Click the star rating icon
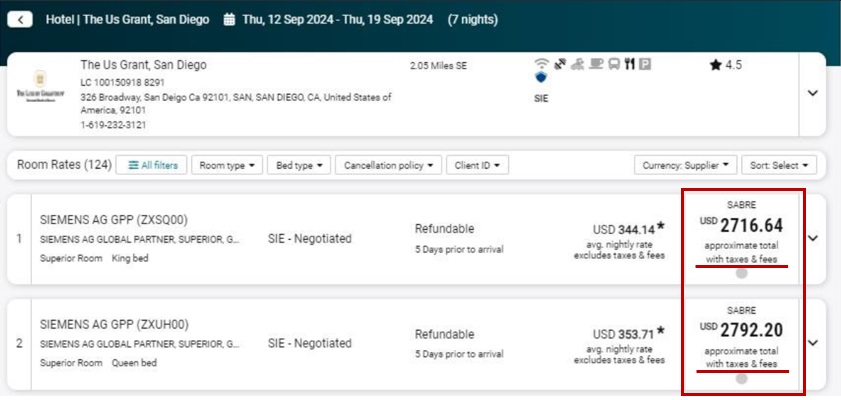The width and height of the screenshot is (841, 400). [x=715, y=65]
